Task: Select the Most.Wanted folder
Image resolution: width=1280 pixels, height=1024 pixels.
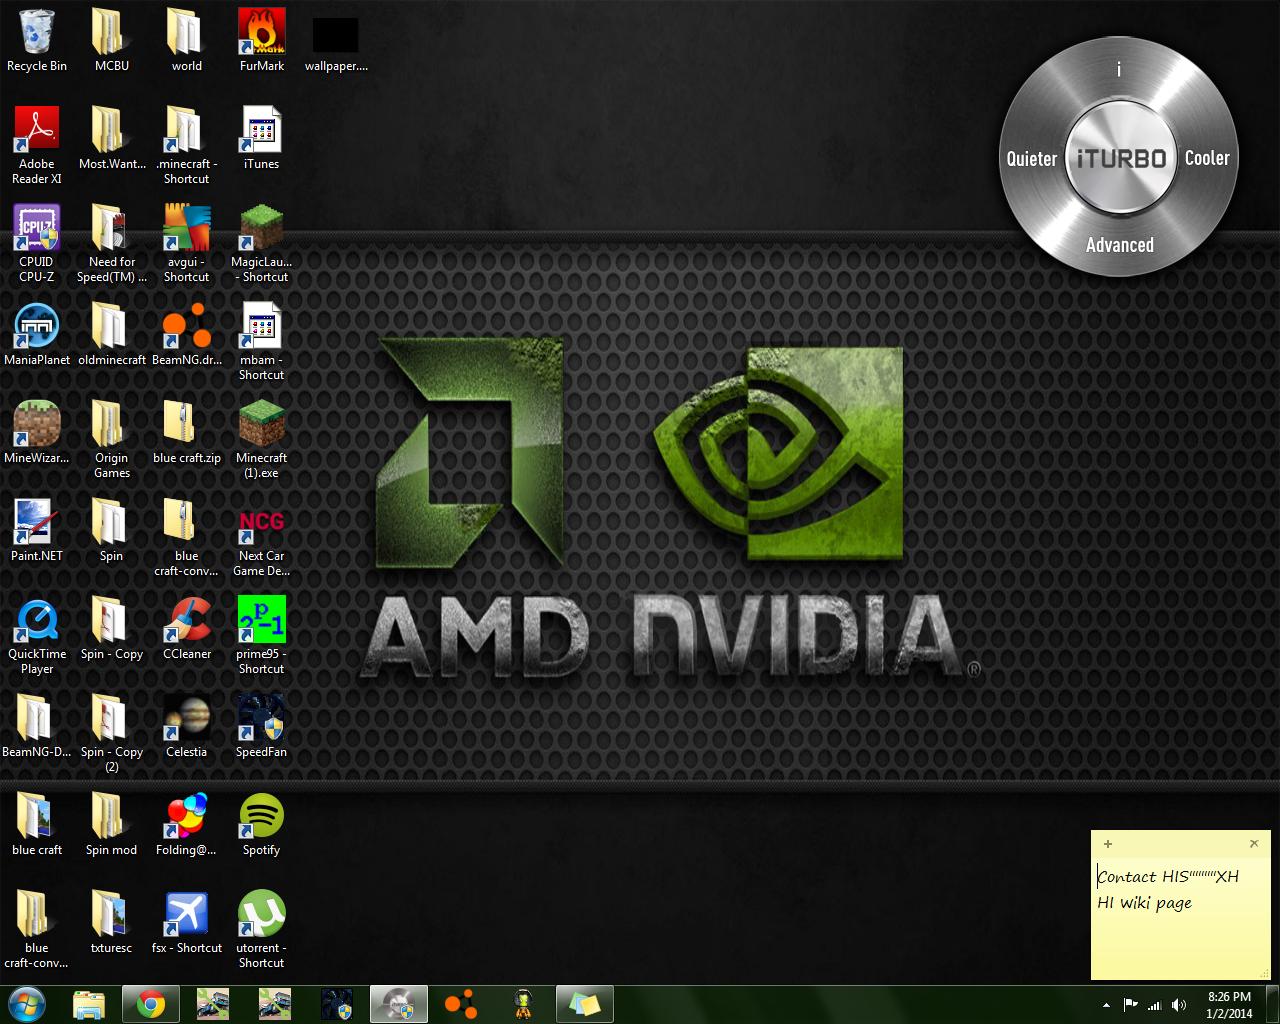Action: pos(112,139)
